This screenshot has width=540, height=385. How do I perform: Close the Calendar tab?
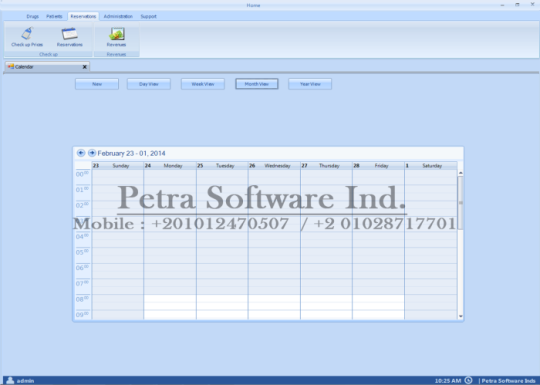[x=85, y=67]
